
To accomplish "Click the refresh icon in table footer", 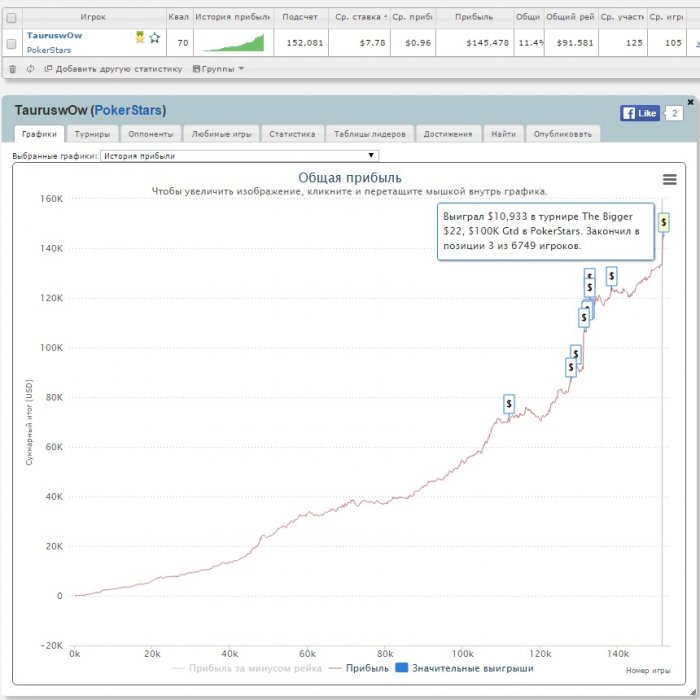I will [x=30, y=69].
